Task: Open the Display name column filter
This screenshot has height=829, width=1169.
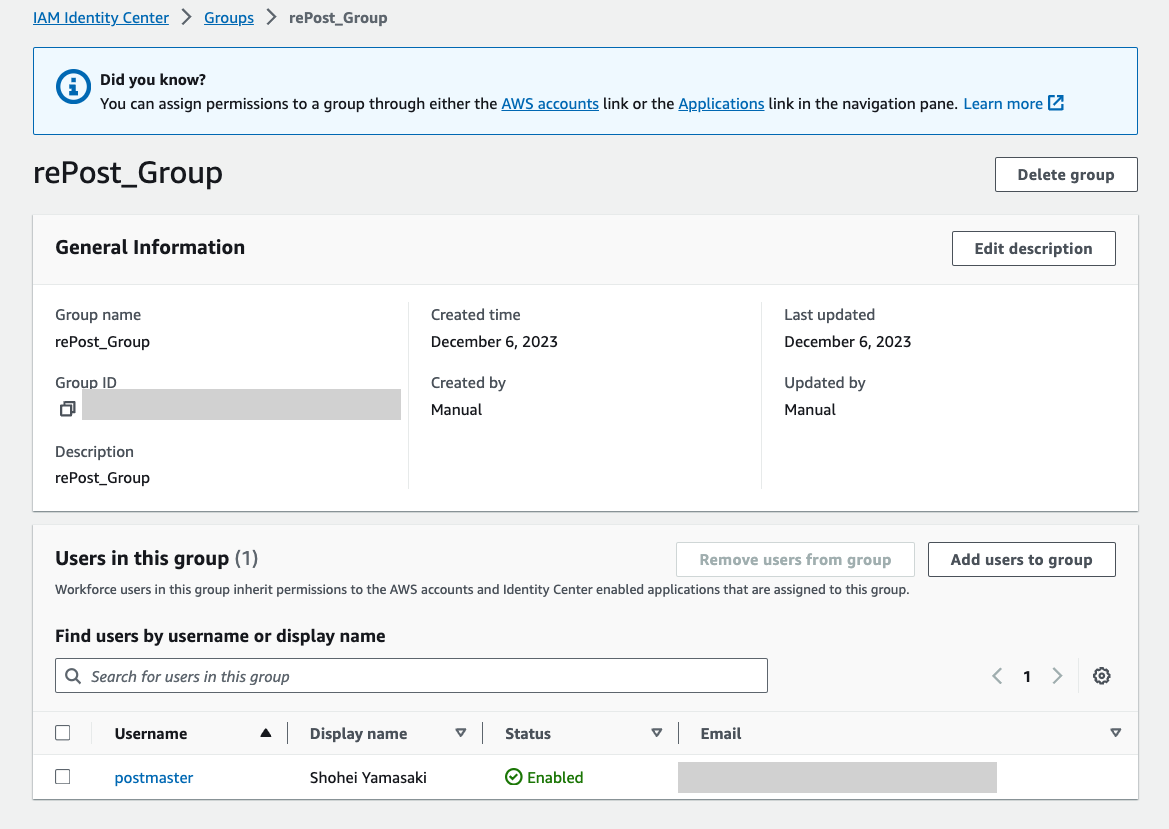Action: point(461,732)
